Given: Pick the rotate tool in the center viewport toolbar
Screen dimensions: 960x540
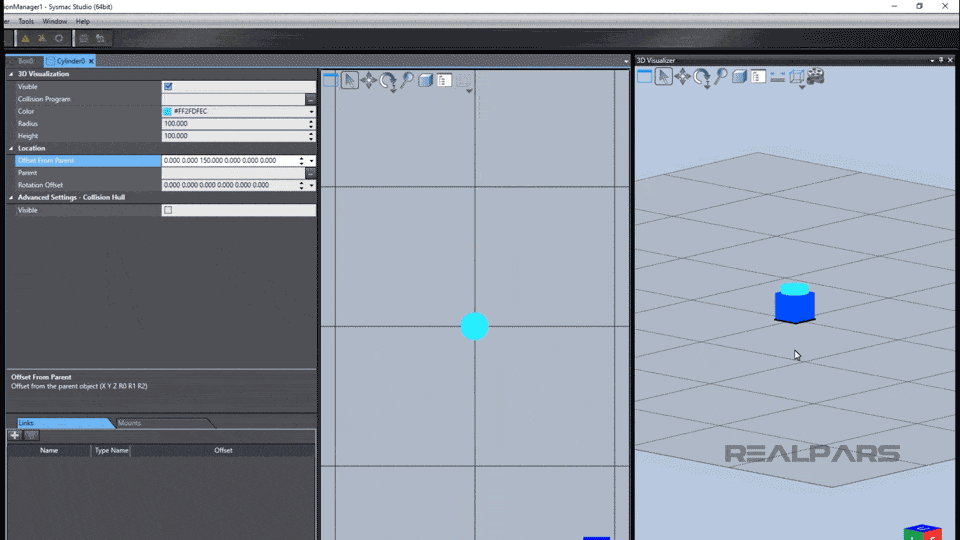Looking at the screenshot, I should (x=388, y=80).
